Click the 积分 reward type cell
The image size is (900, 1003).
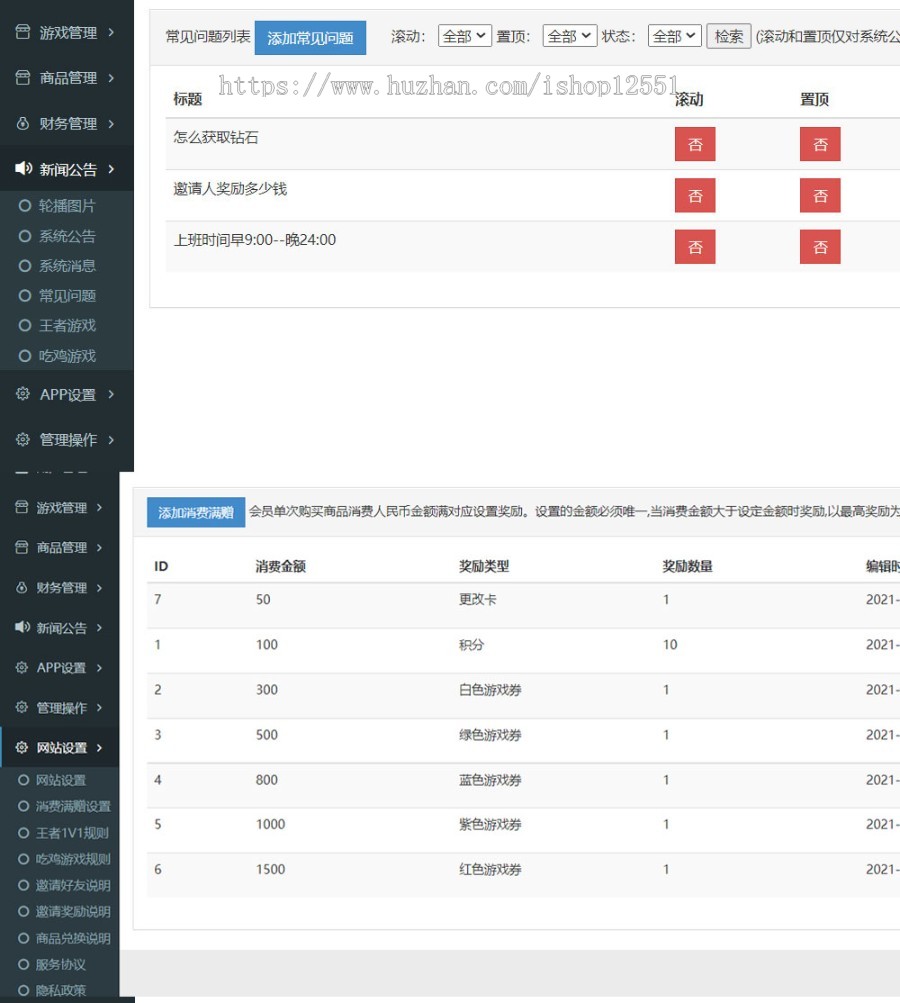(x=471, y=645)
